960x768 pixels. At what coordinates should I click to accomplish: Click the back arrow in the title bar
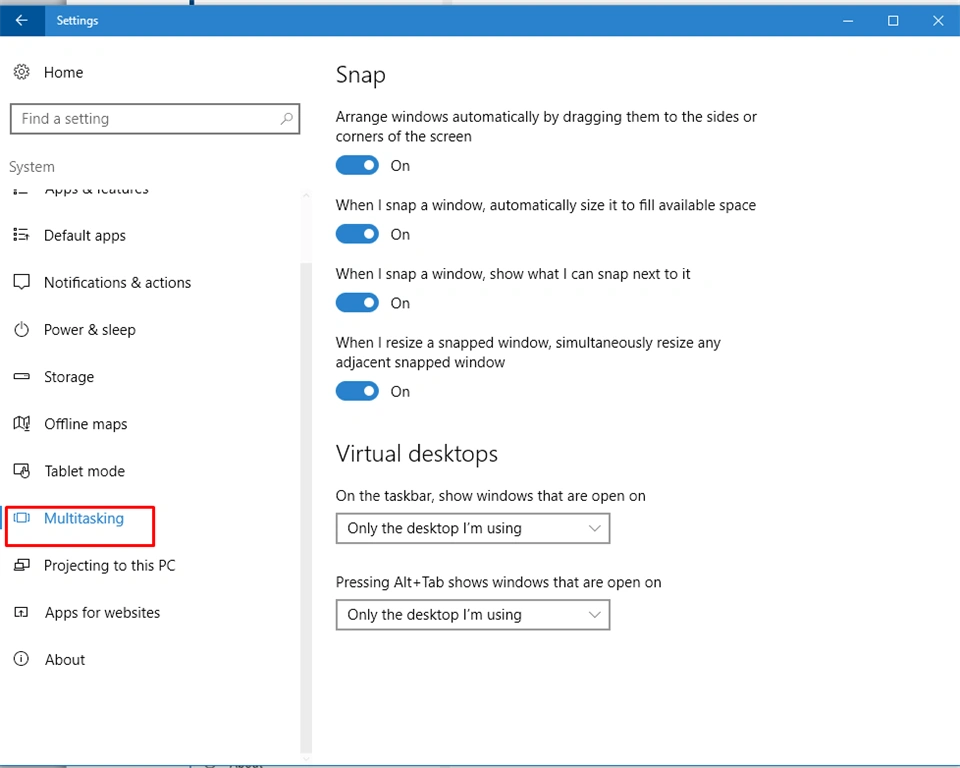[21, 20]
